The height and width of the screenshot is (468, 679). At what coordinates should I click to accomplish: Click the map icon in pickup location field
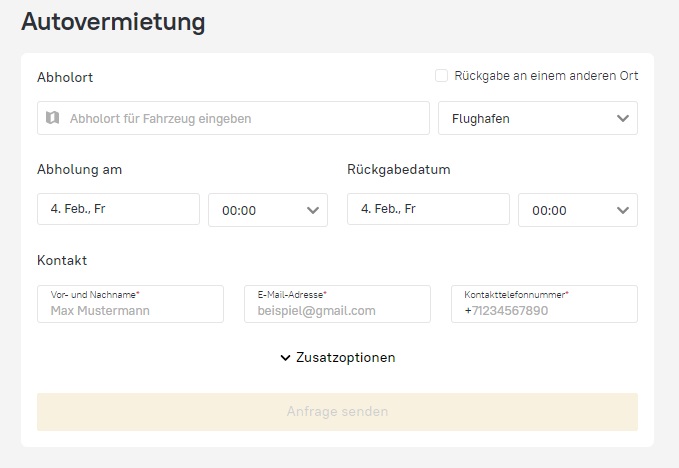(53, 118)
